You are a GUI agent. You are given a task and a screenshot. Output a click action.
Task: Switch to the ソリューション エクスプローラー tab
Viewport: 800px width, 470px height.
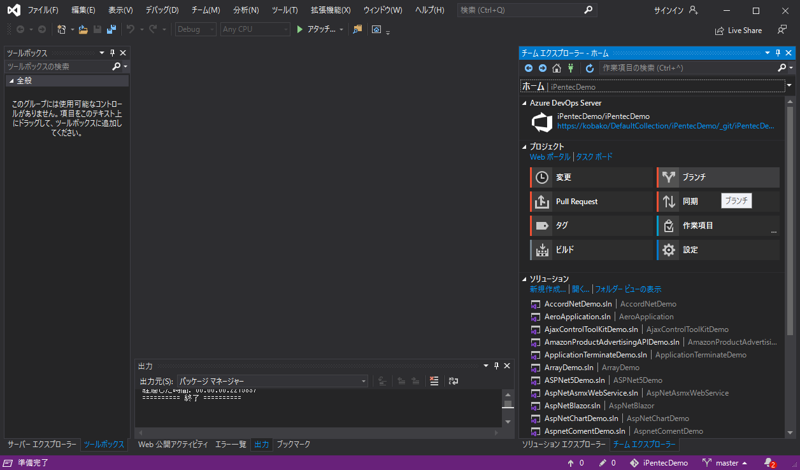point(563,444)
